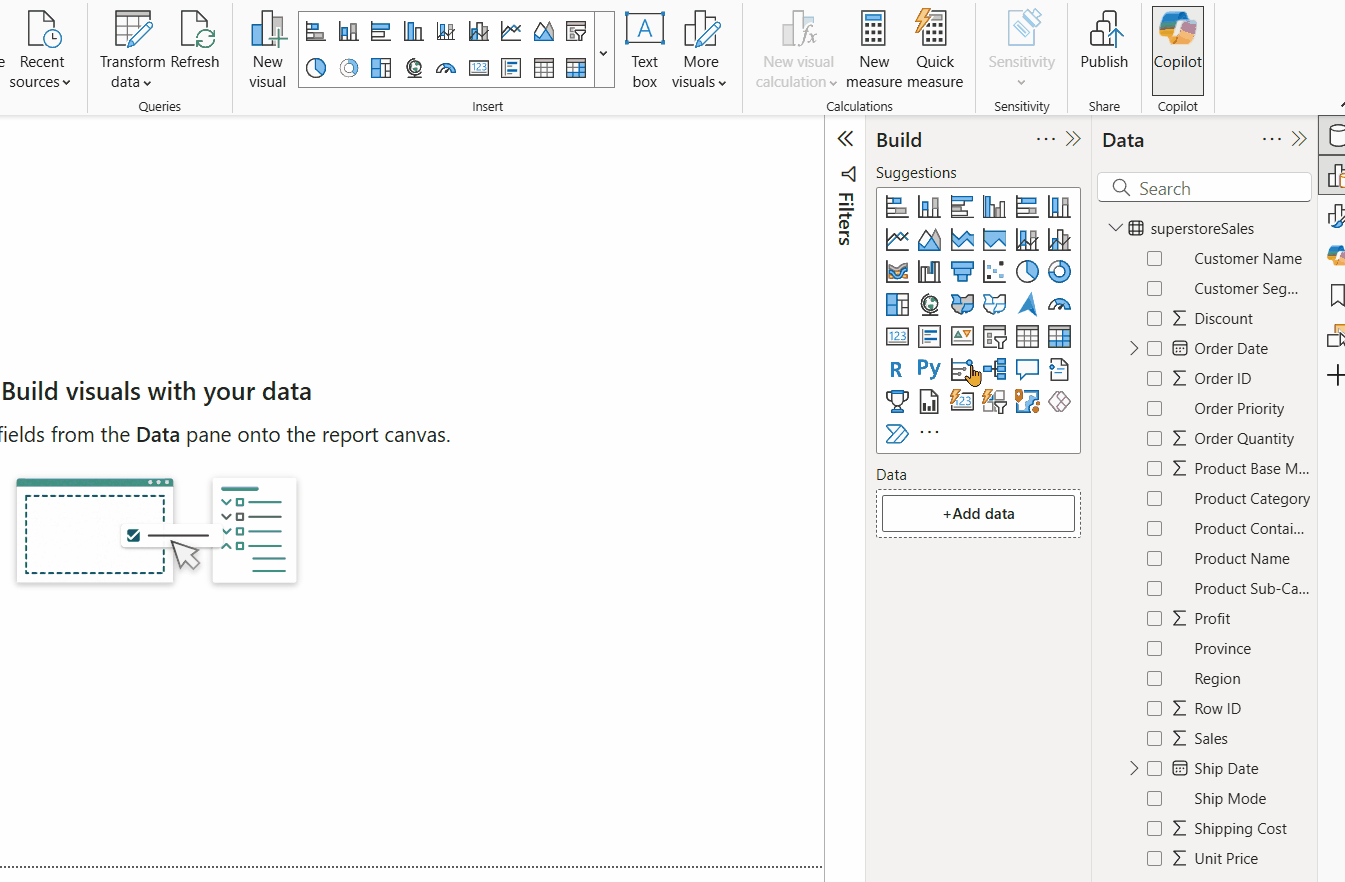Expand the Order Date field hierarchy
Viewport: 1345px width, 882px height.
click(1133, 348)
